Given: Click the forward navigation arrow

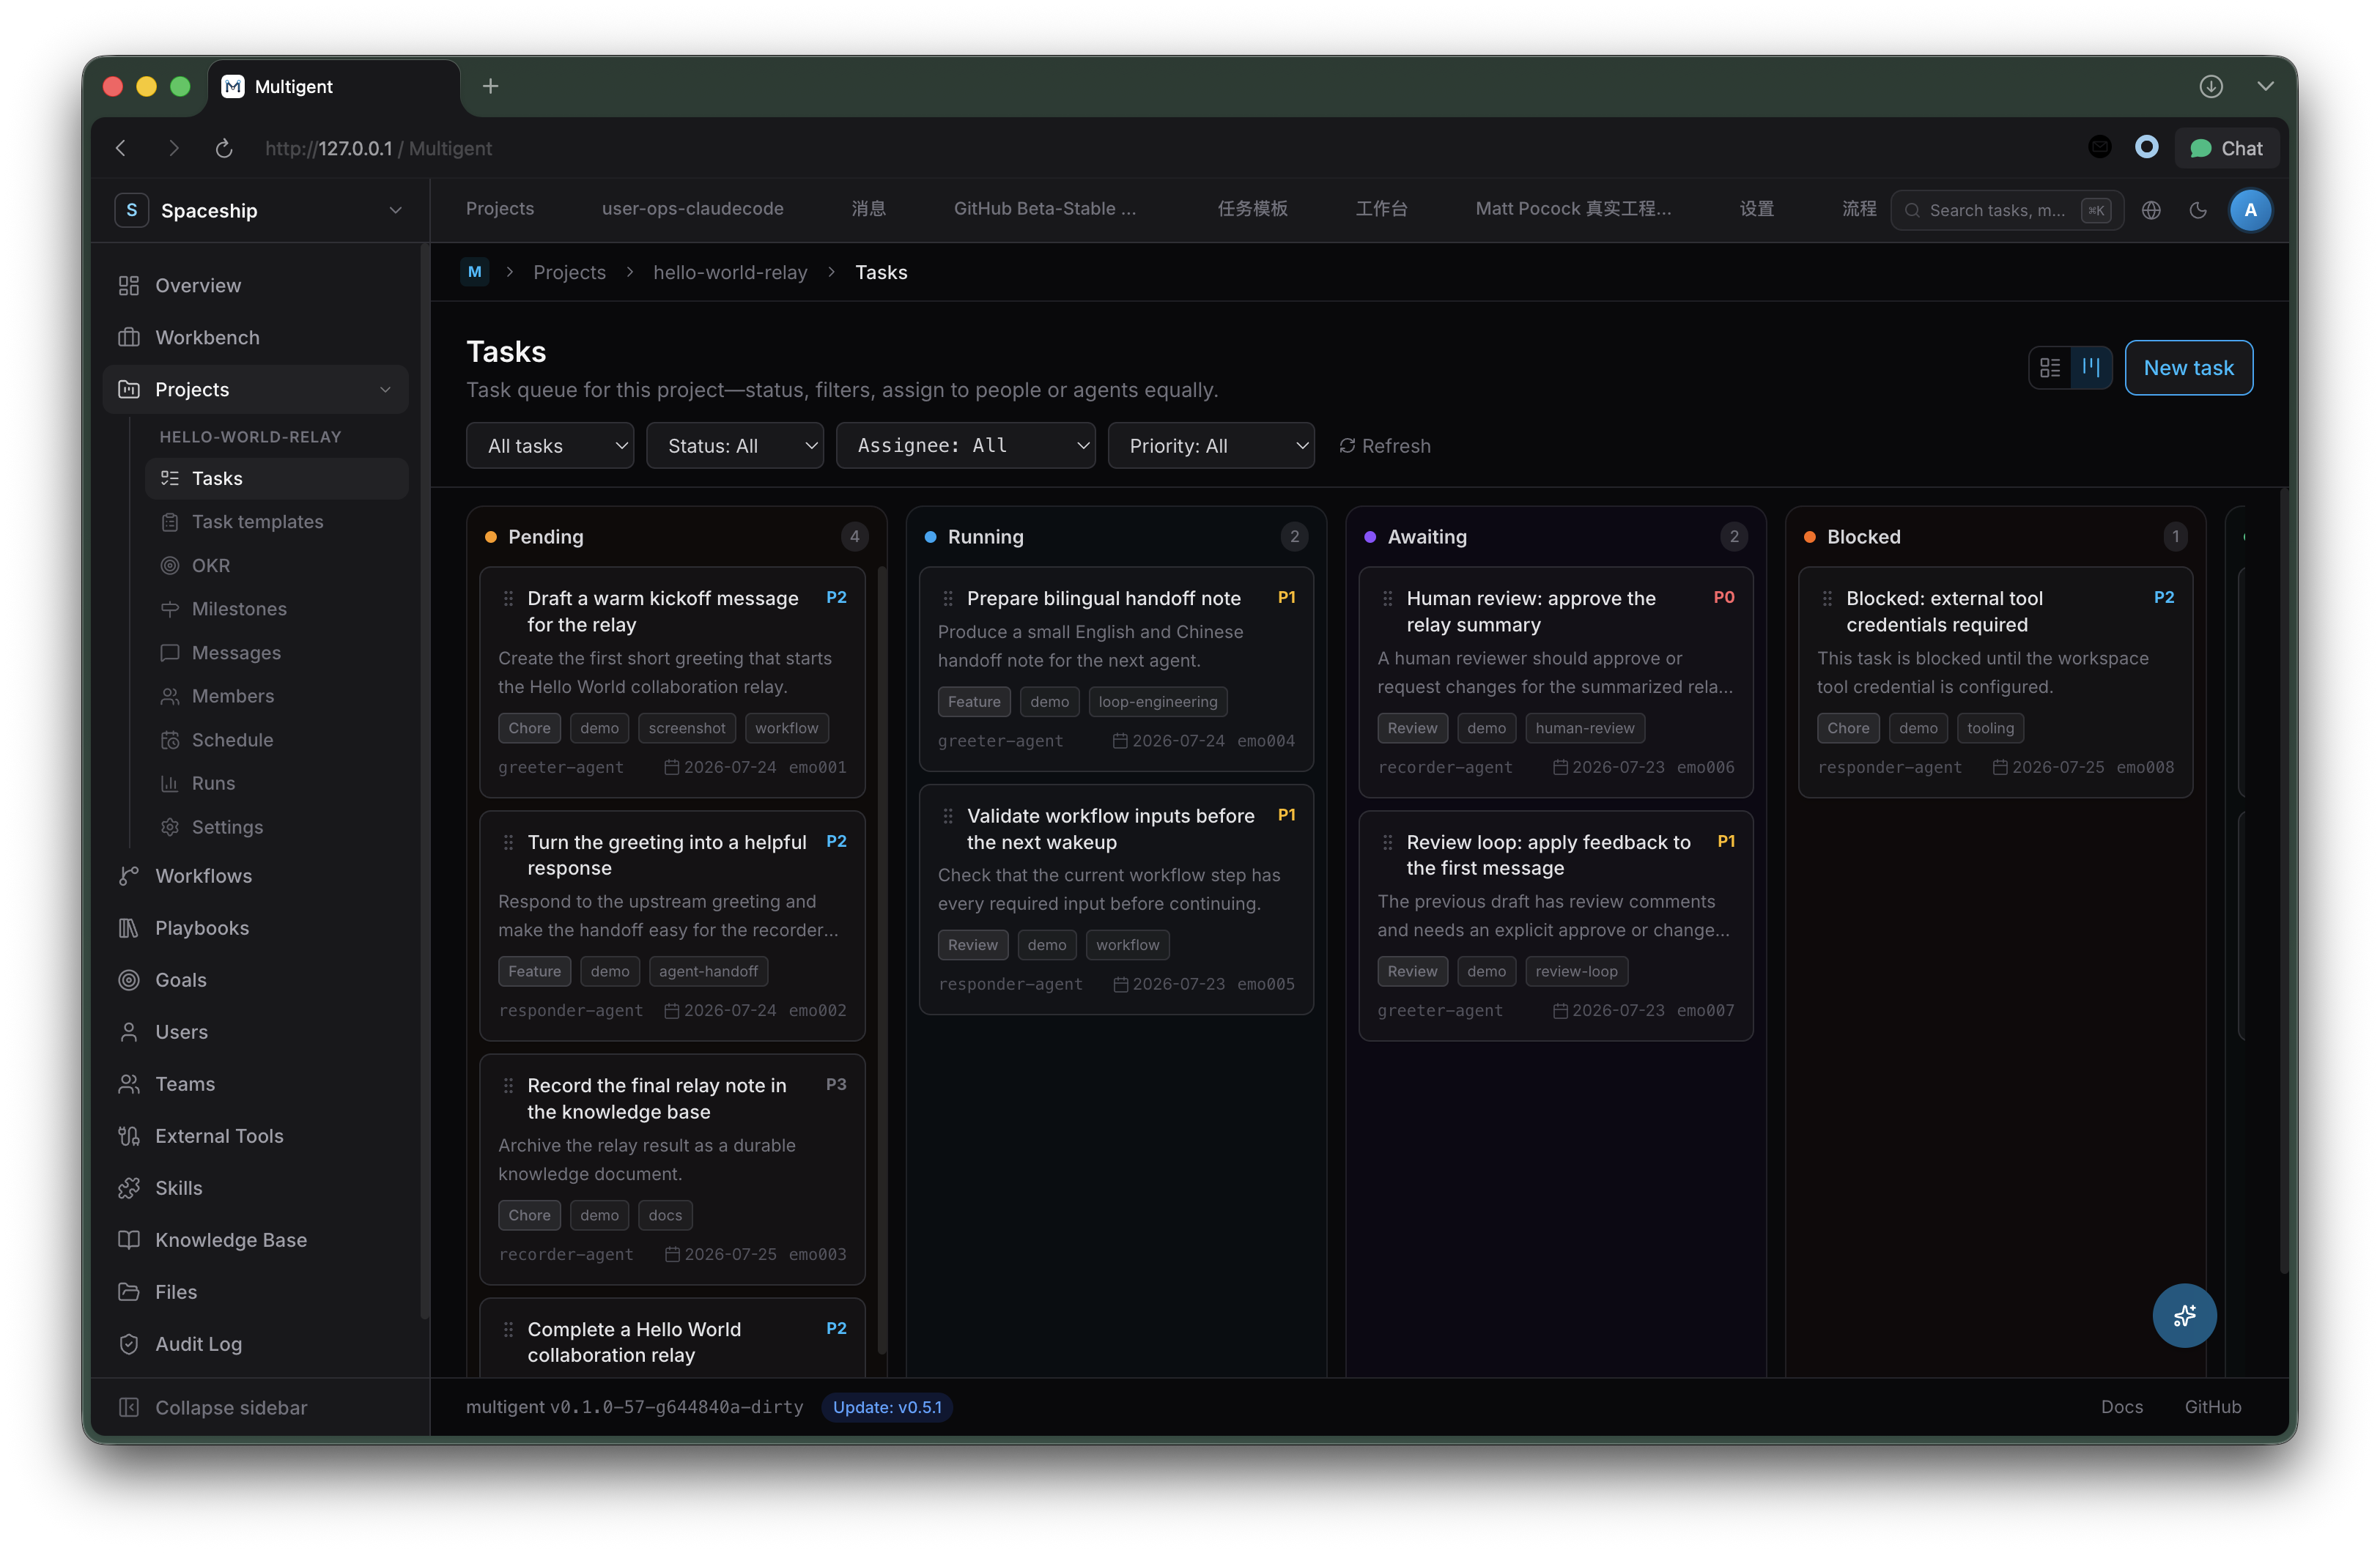Looking at the screenshot, I should tap(174, 148).
